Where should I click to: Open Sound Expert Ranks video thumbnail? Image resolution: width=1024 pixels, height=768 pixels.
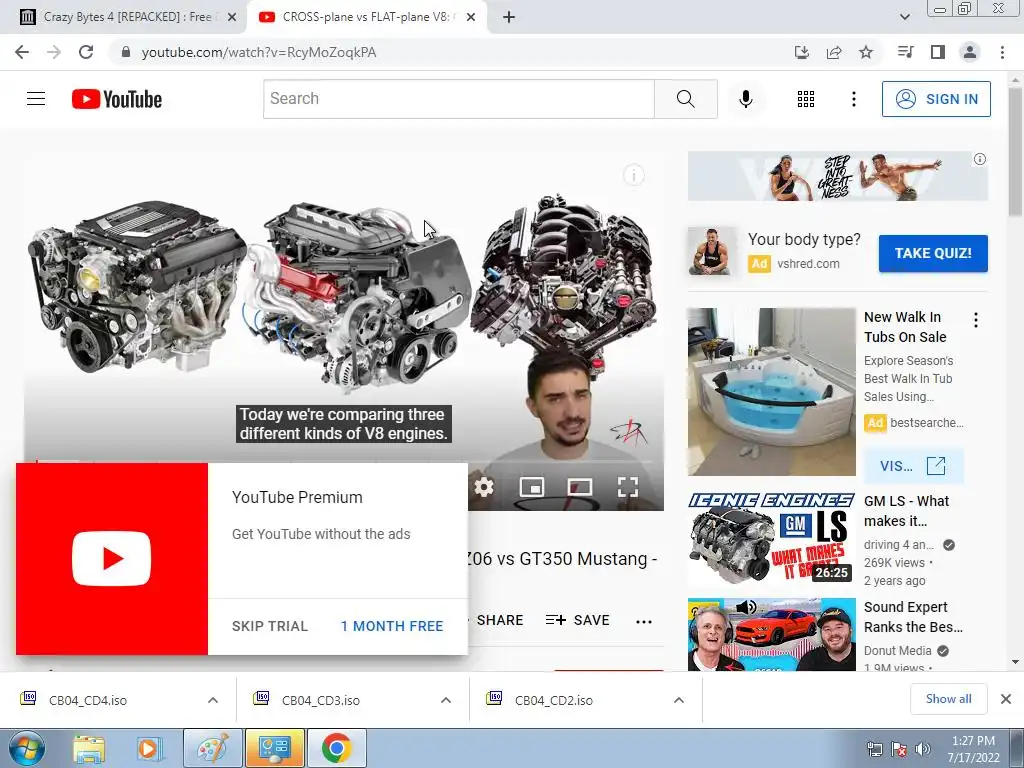(771, 634)
